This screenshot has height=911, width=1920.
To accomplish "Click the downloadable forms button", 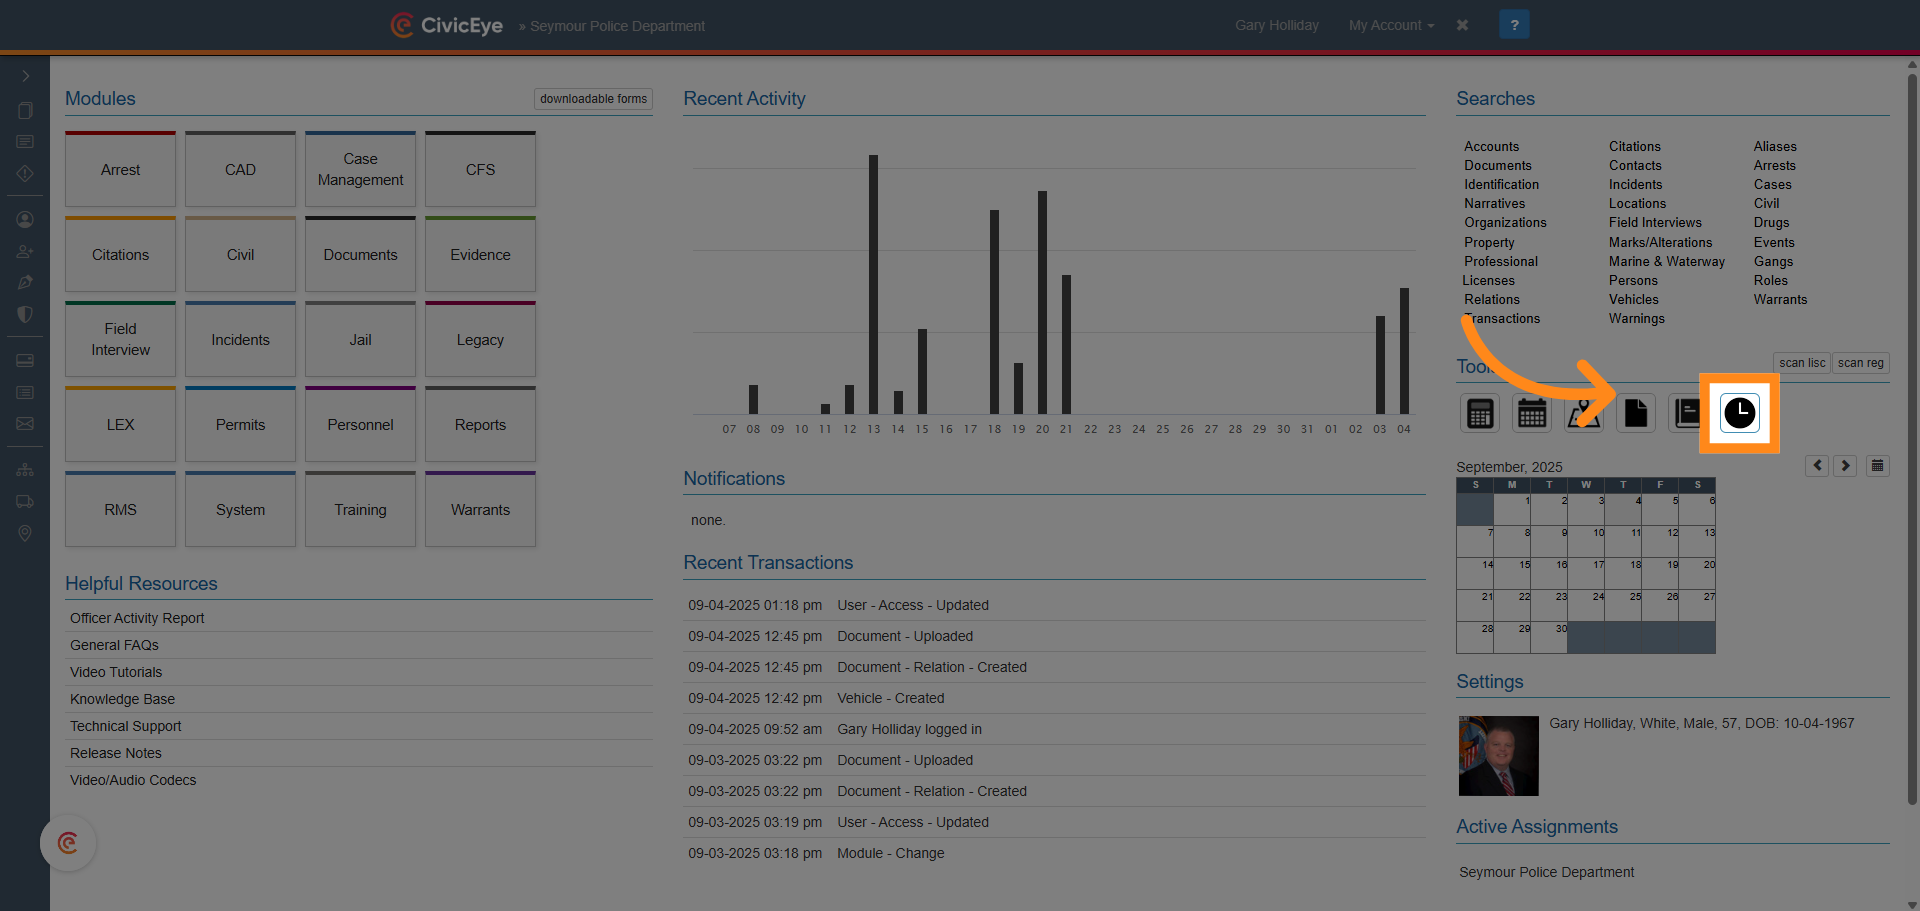I will pyautogui.click(x=593, y=99).
